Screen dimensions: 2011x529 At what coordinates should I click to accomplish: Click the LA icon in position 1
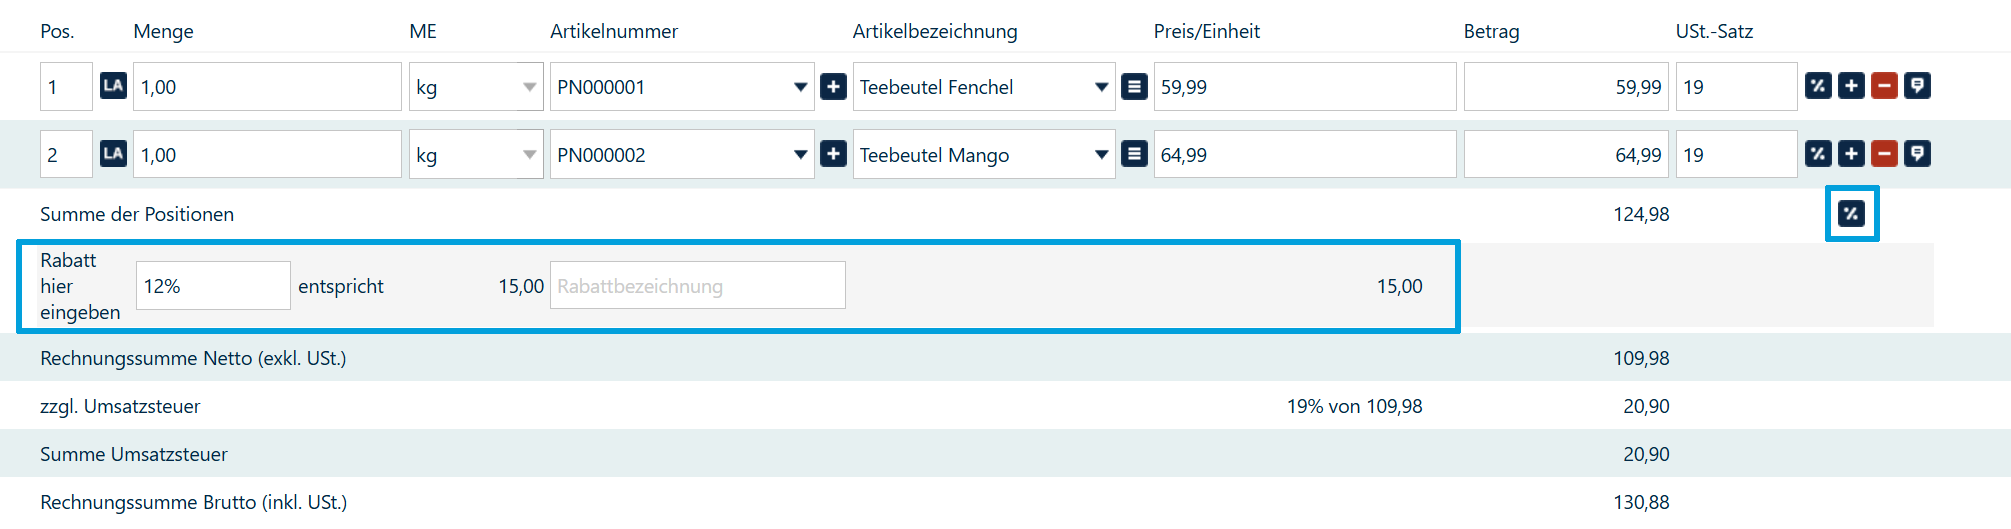(113, 86)
